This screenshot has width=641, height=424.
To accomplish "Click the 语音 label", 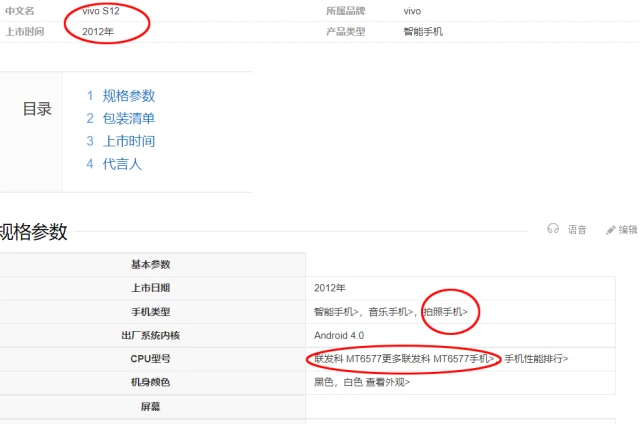I will pyautogui.click(x=577, y=230).
